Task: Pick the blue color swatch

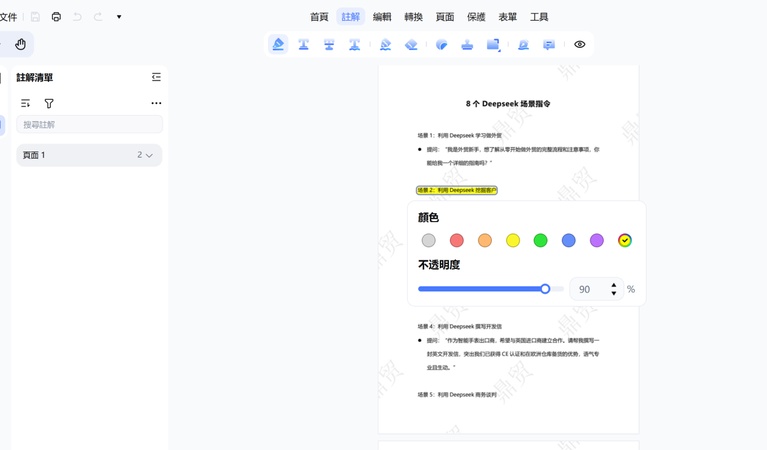Action: 568,240
